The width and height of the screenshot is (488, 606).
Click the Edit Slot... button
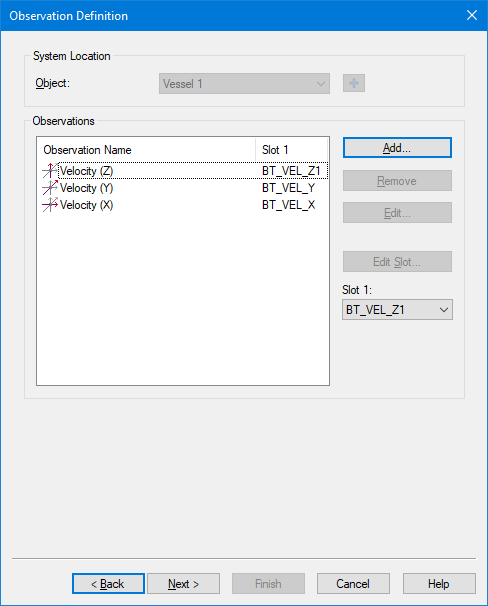pos(397,262)
